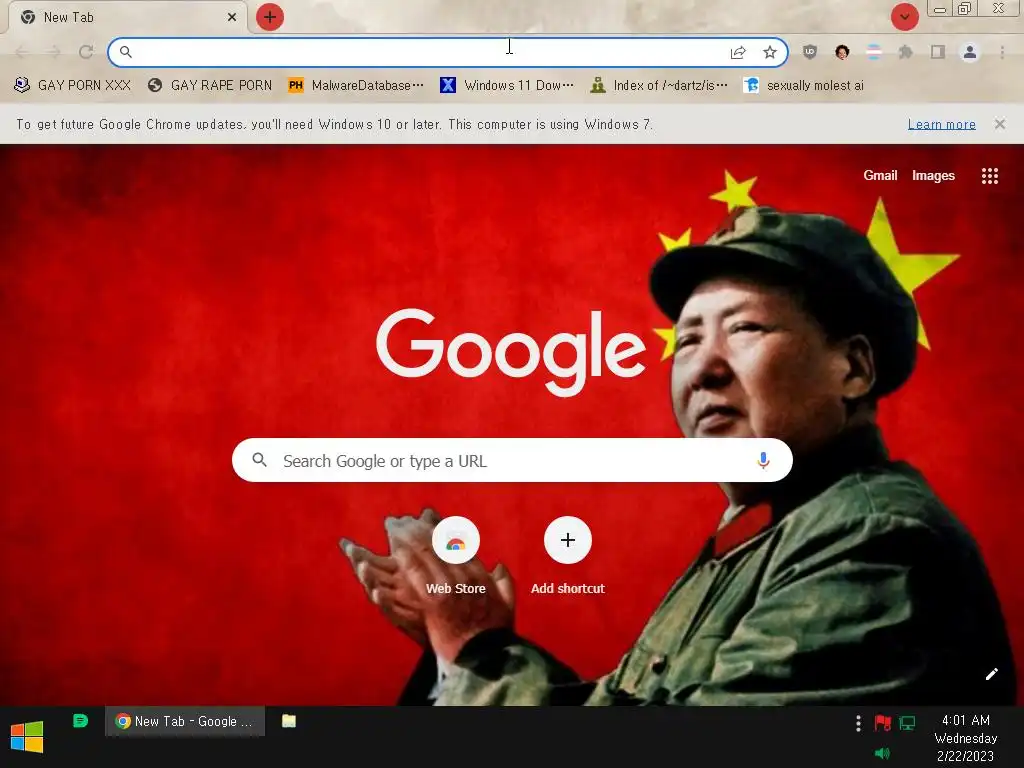Screen dimensions: 1024x768
Task: Open the Google apps grid
Action: (x=989, y=176)
